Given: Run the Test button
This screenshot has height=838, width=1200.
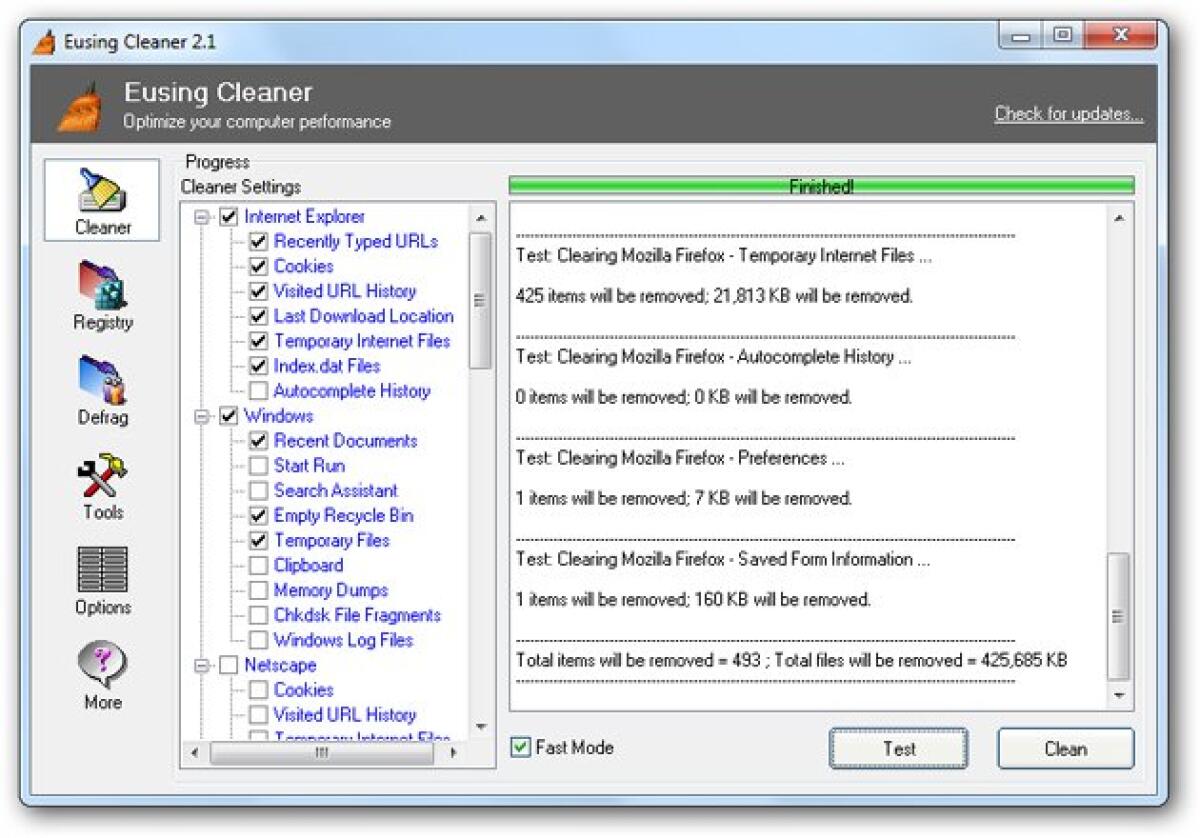Looking at the screenshot, I should point(897,749).
